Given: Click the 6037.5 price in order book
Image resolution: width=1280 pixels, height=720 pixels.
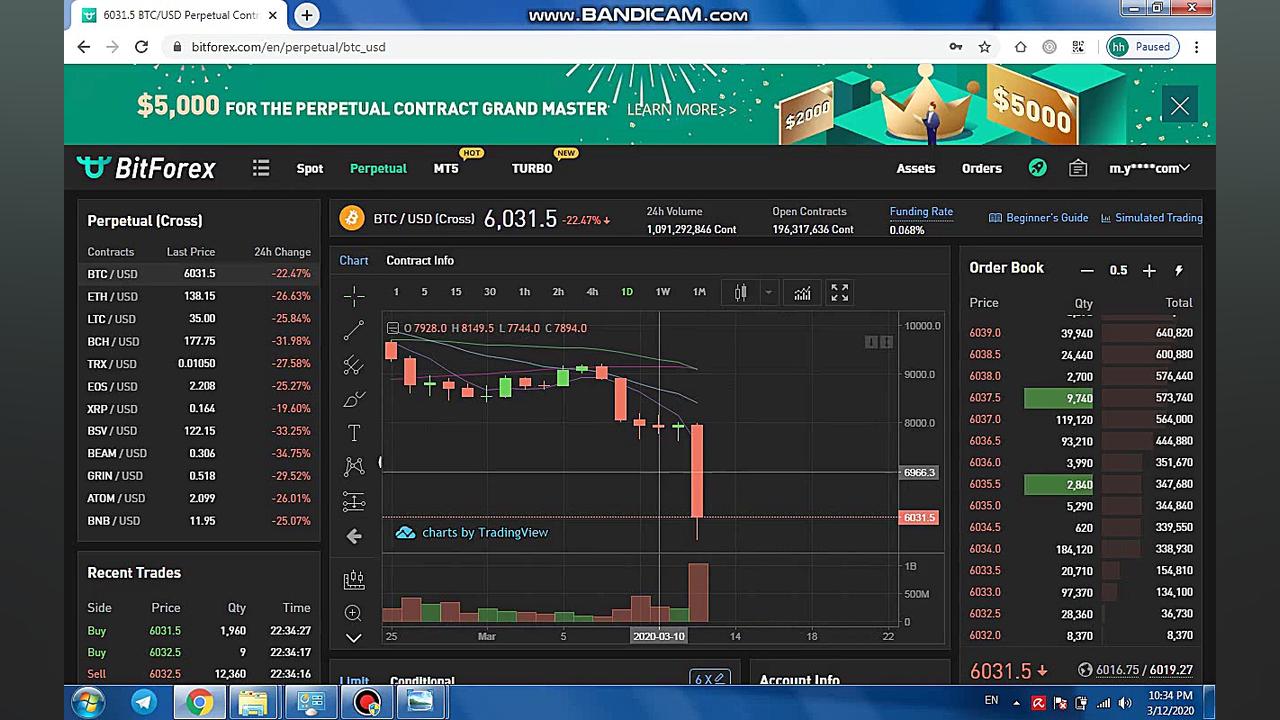Looking at the screenshot, I should tap(985, 398).
